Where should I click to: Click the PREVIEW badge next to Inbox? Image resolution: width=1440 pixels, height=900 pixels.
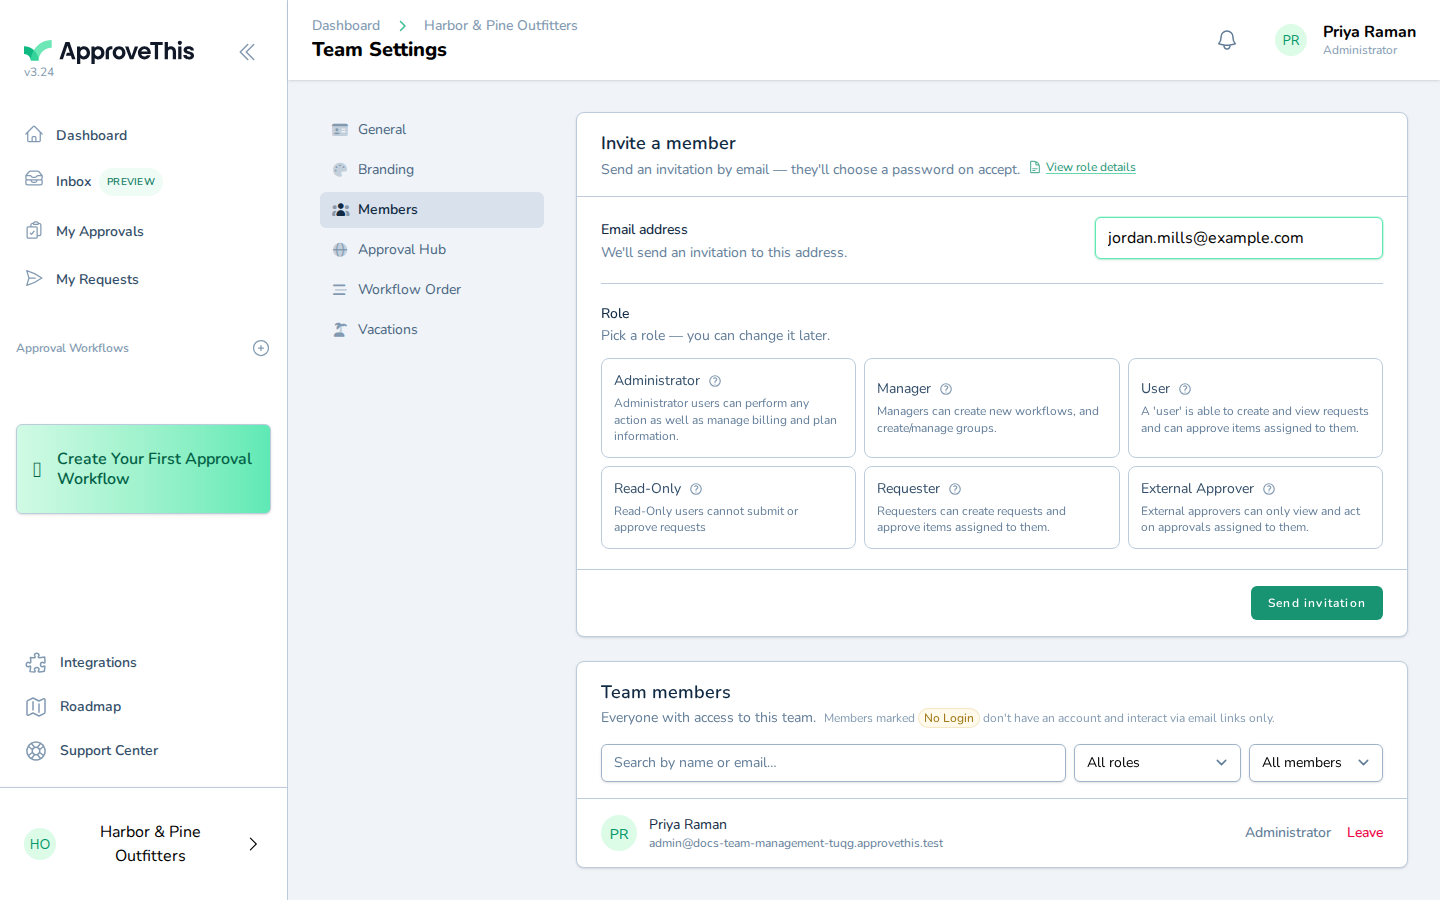131,181
